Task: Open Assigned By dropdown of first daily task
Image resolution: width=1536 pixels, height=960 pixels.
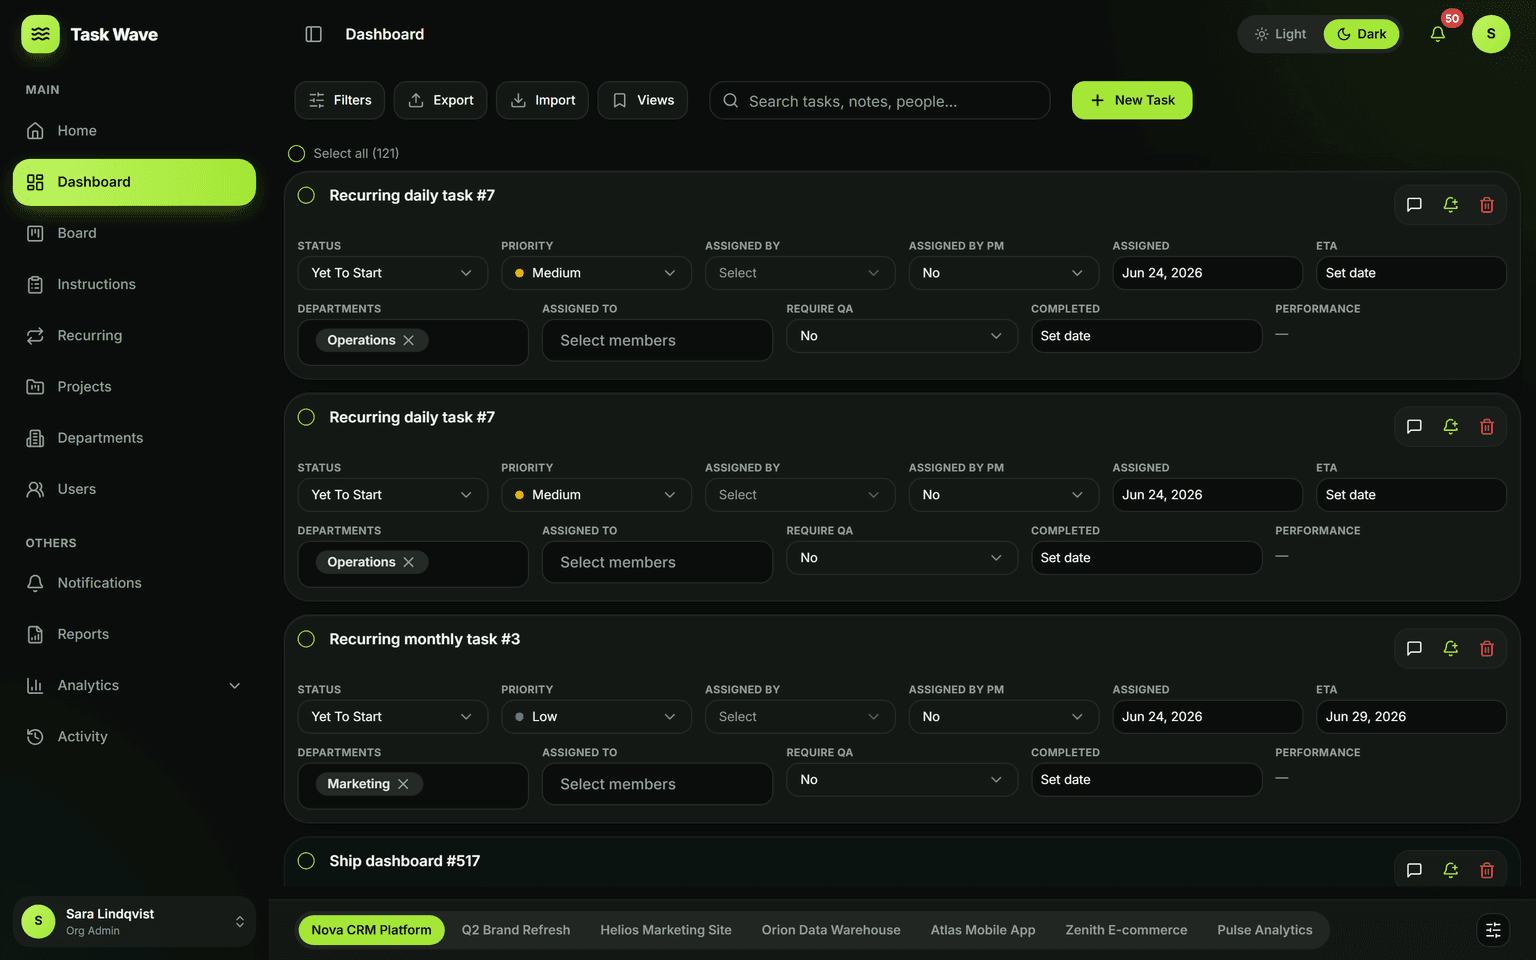Action: click(x=800, y=273)
